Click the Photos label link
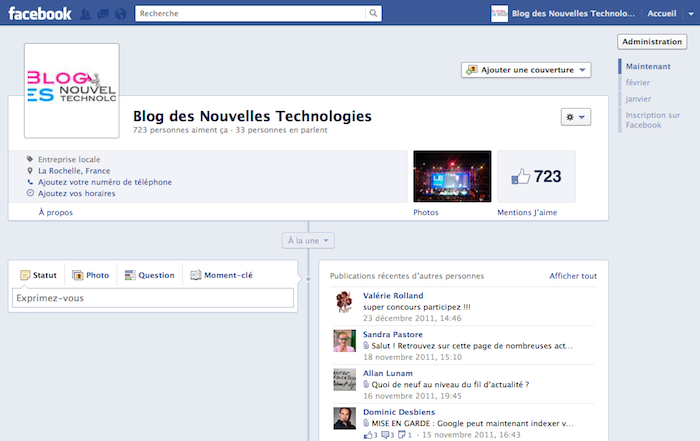The width and height of the screenshot is (700, 441). pyautogui.click(x=425, y=212)
